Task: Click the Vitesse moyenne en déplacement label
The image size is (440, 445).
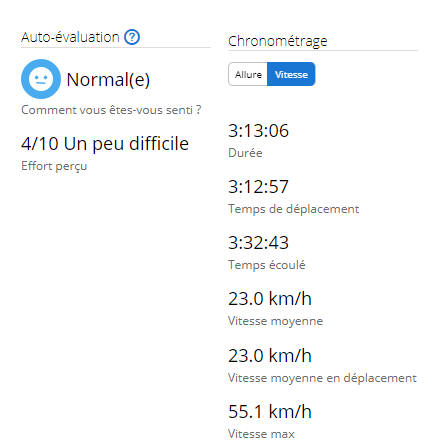Action: tap(322, 378)
